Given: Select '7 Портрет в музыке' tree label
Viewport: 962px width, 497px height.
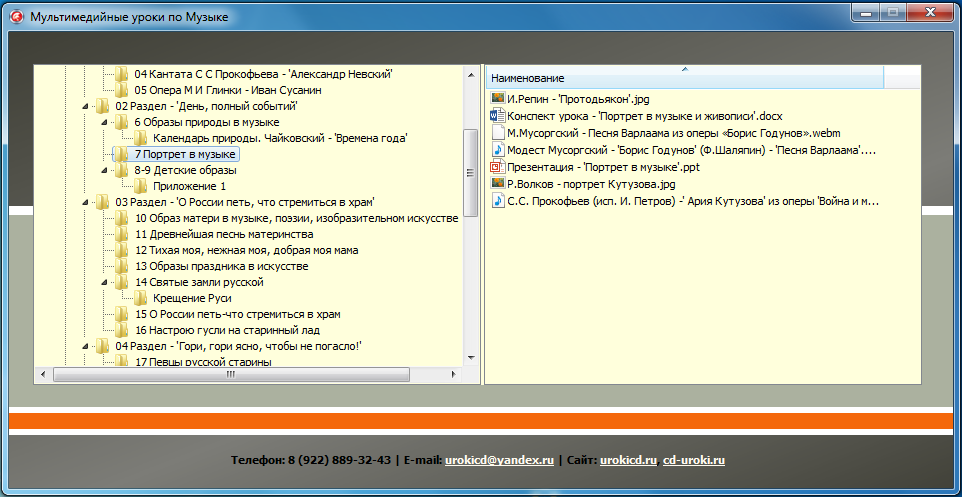Looking at the screenshot, I should (x=185, y=154).
